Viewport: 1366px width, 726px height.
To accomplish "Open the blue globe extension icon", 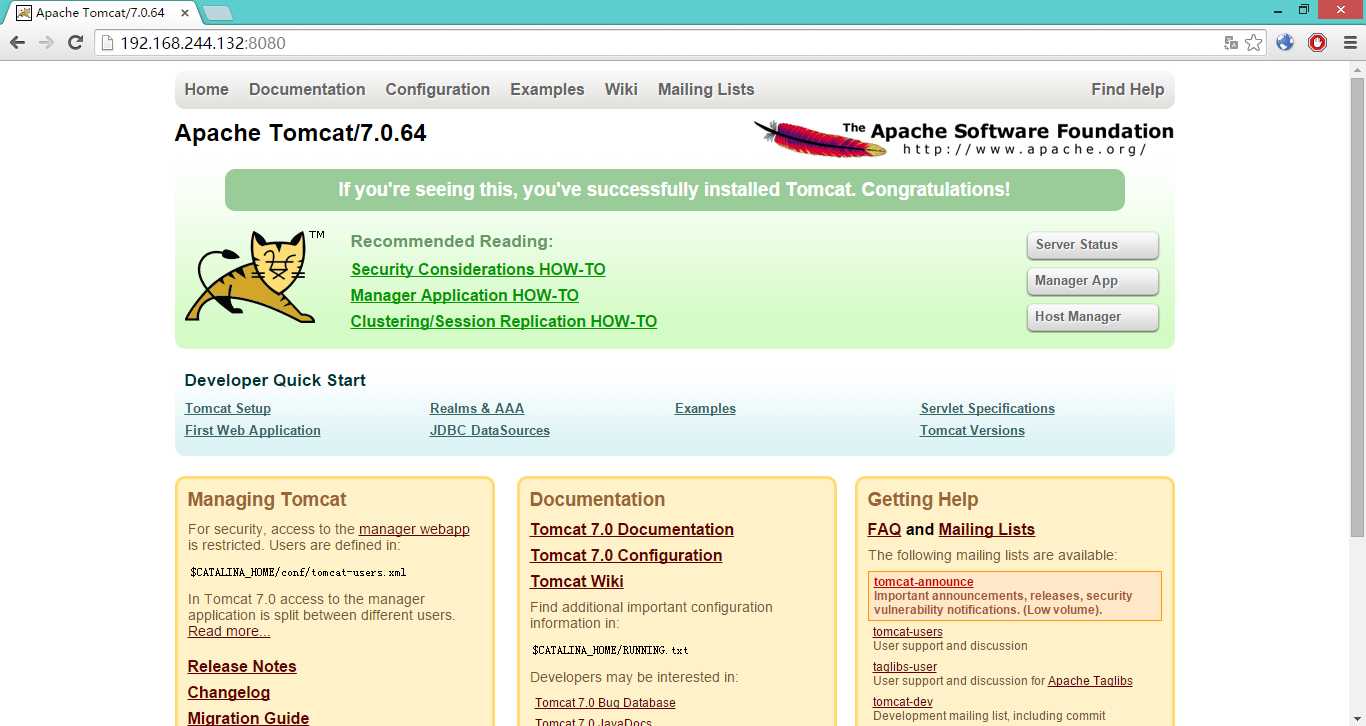I will pyautogui.click(x=1286, y=43).
